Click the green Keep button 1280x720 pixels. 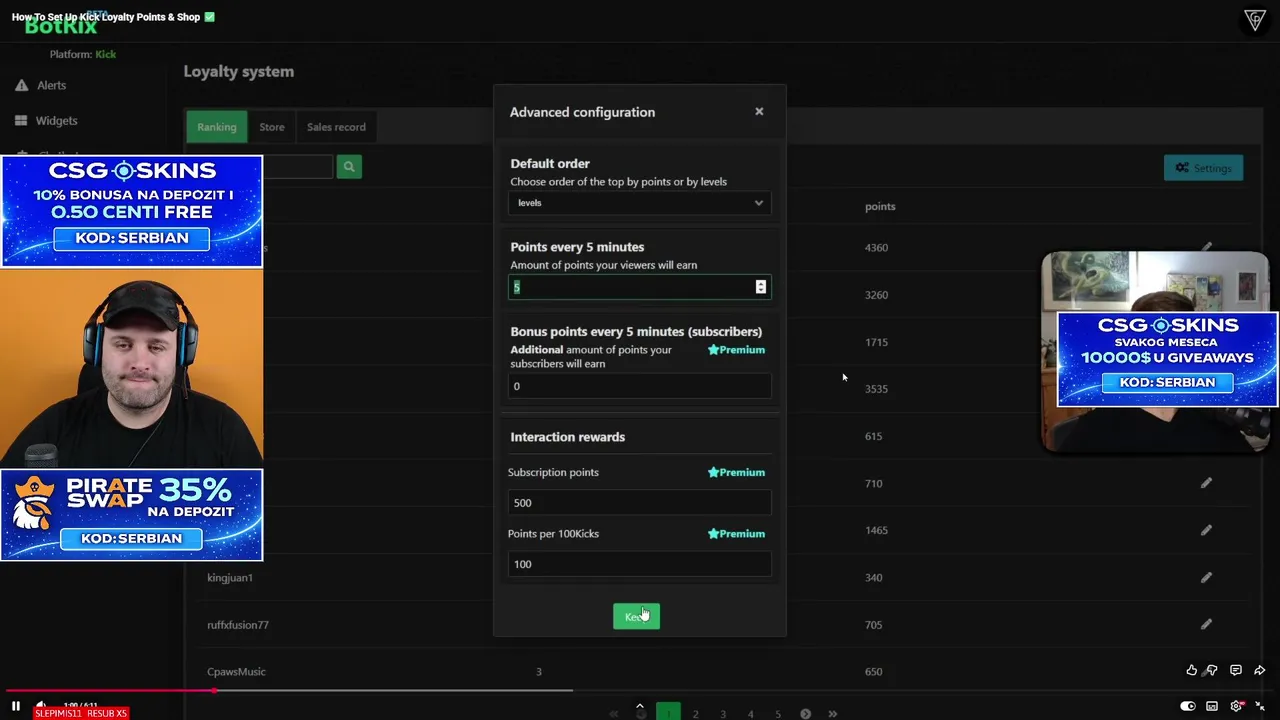pyautogui.click(x=636, y=616)
